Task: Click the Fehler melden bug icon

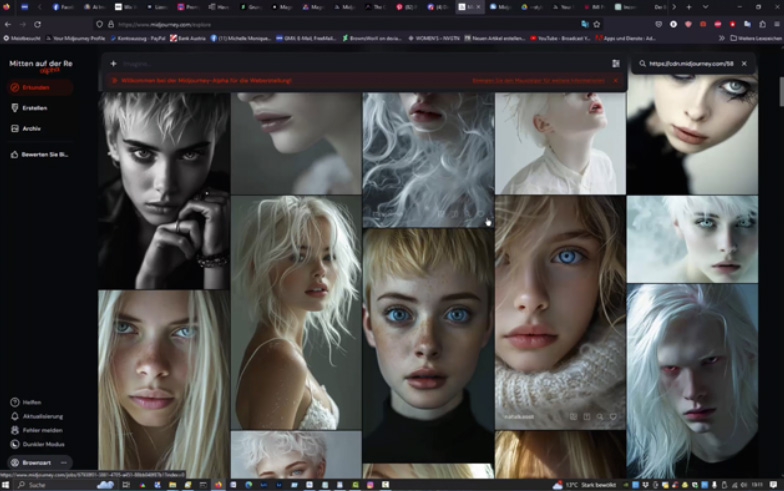Action: tap(15, 430)
